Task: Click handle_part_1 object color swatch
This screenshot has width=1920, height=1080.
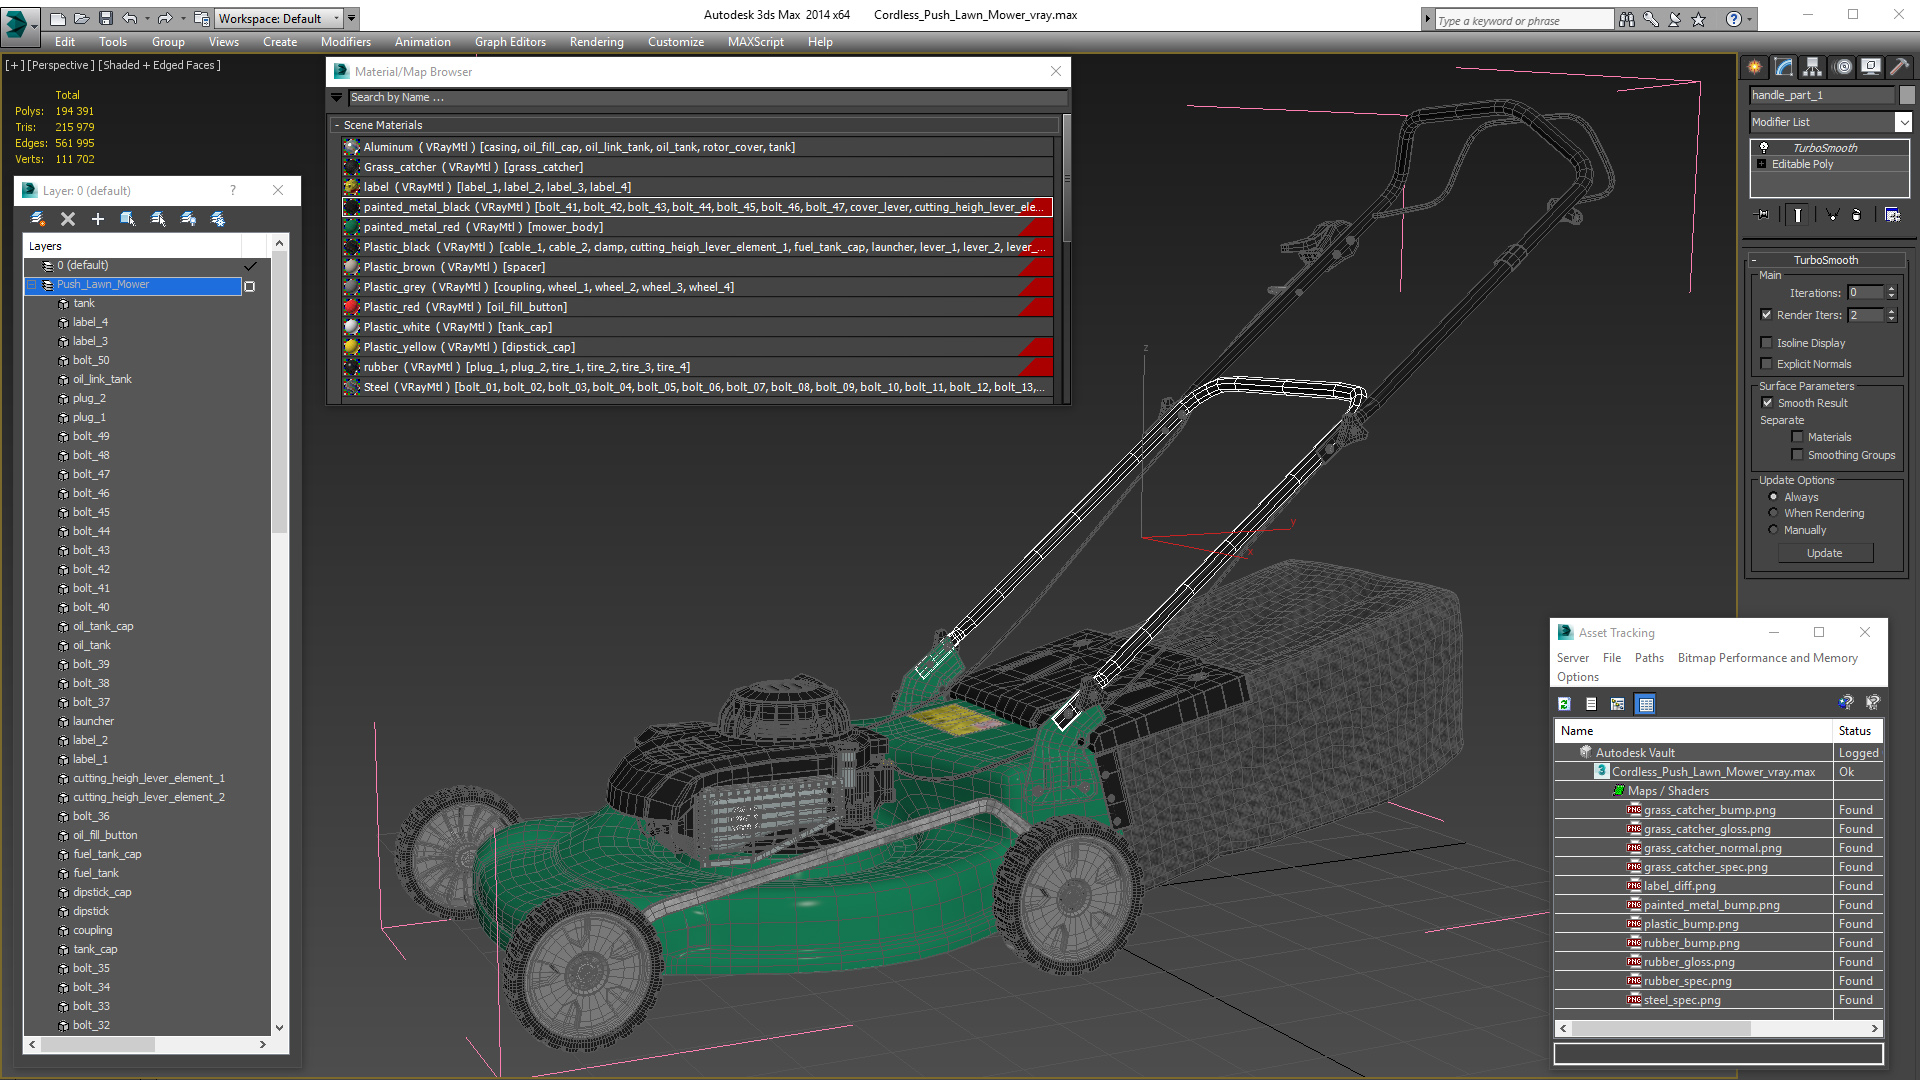Action: [1907, 95]
